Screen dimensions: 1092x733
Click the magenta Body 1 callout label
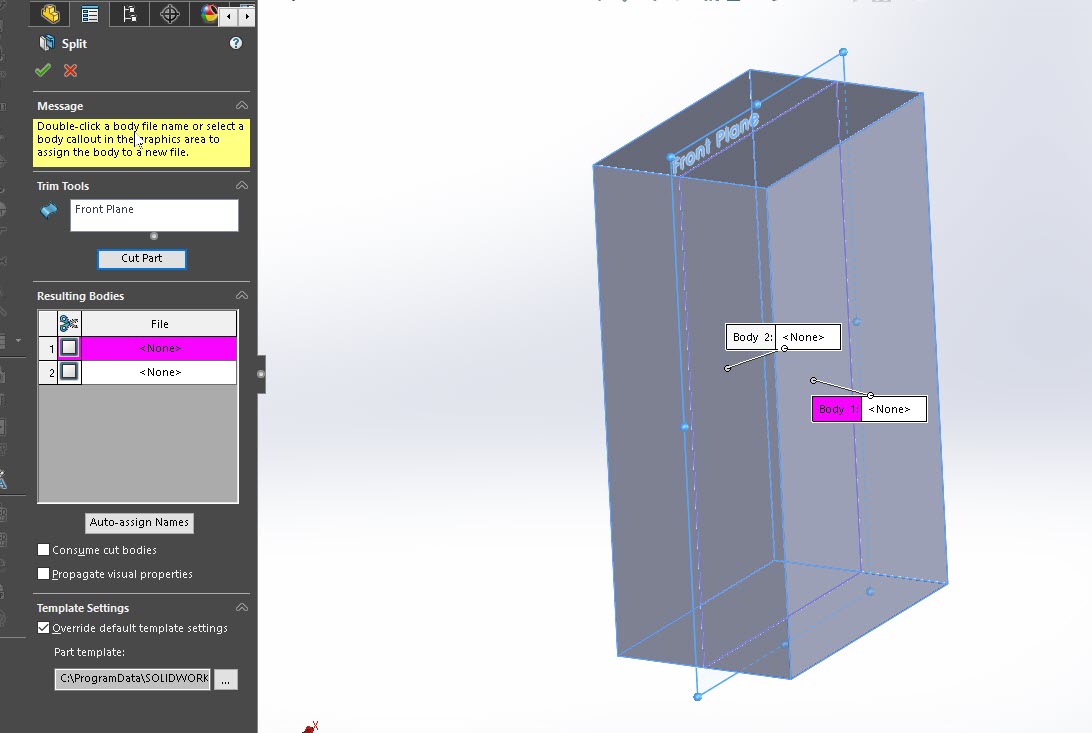[837, 409]
